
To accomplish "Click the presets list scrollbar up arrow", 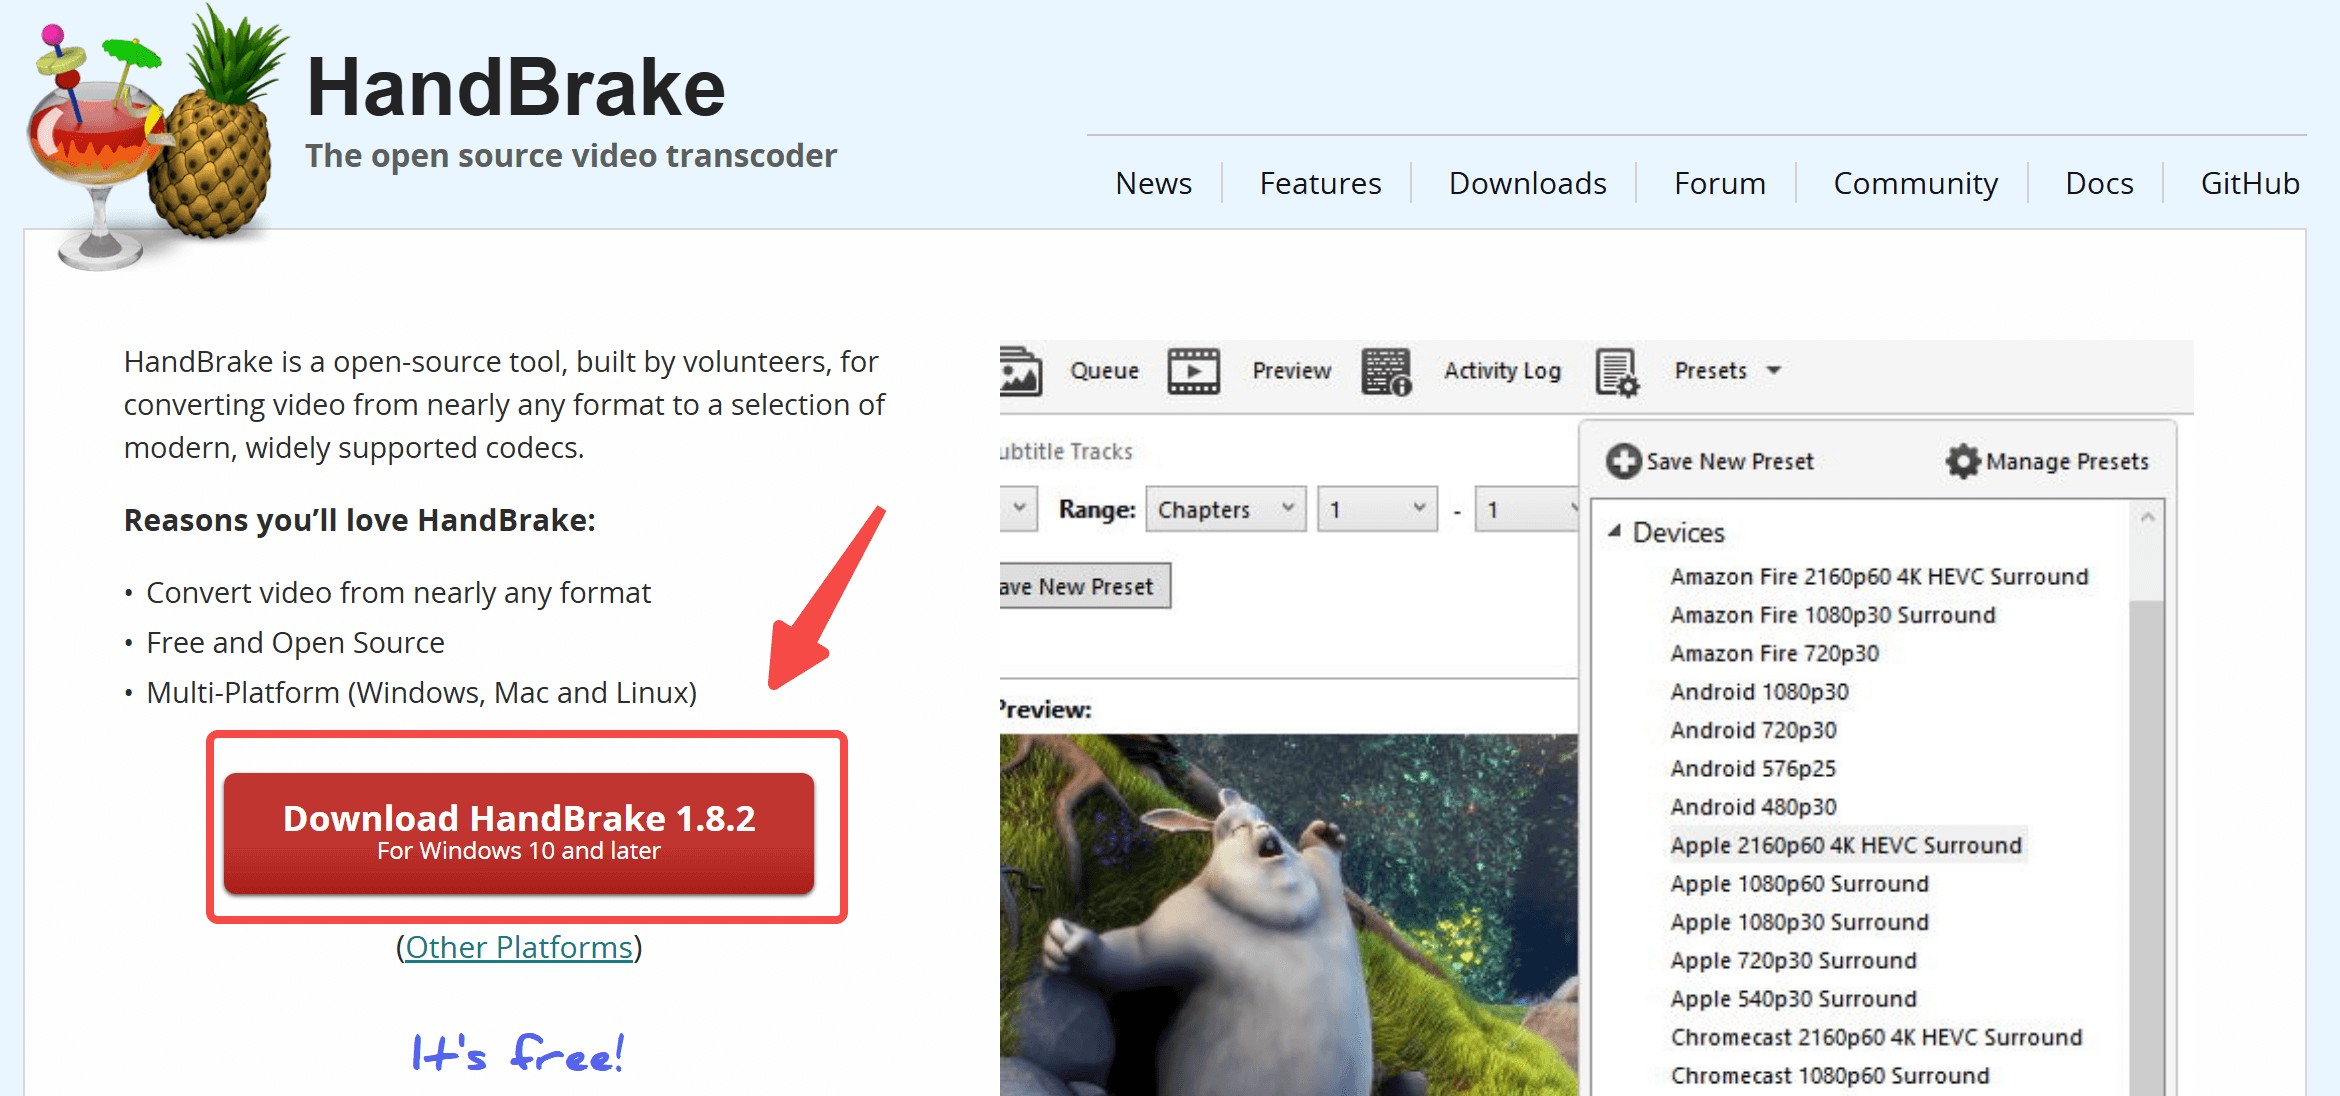I will point(2147,517).
